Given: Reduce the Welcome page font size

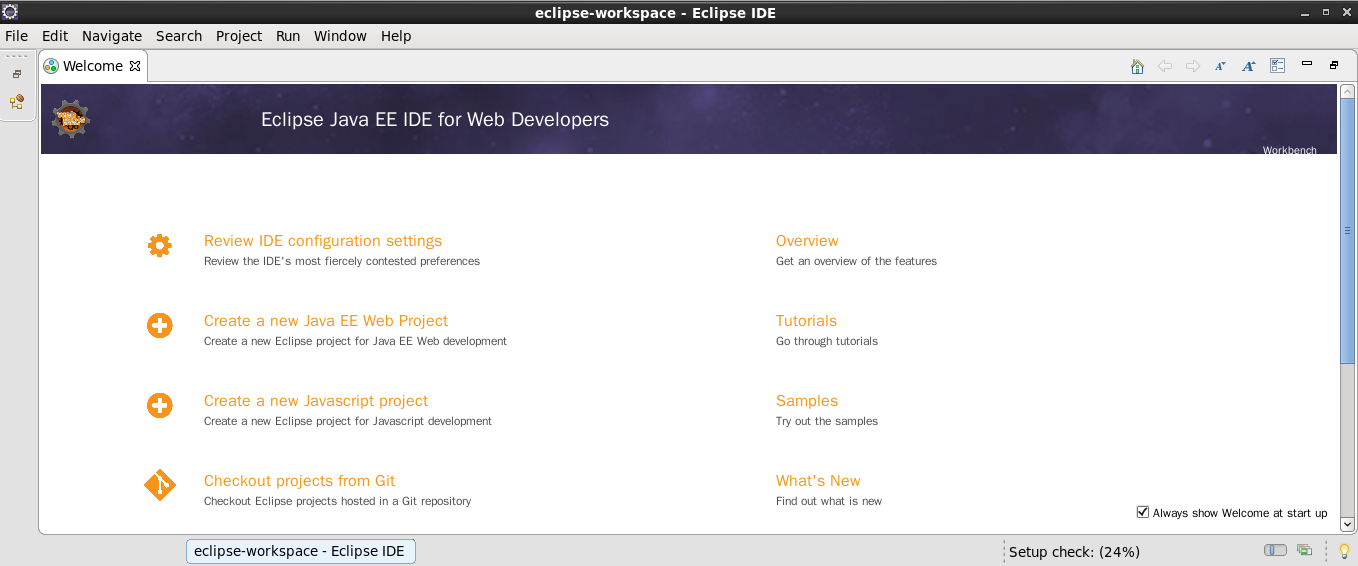Looking at the screenshot, I should (1220, 66).
